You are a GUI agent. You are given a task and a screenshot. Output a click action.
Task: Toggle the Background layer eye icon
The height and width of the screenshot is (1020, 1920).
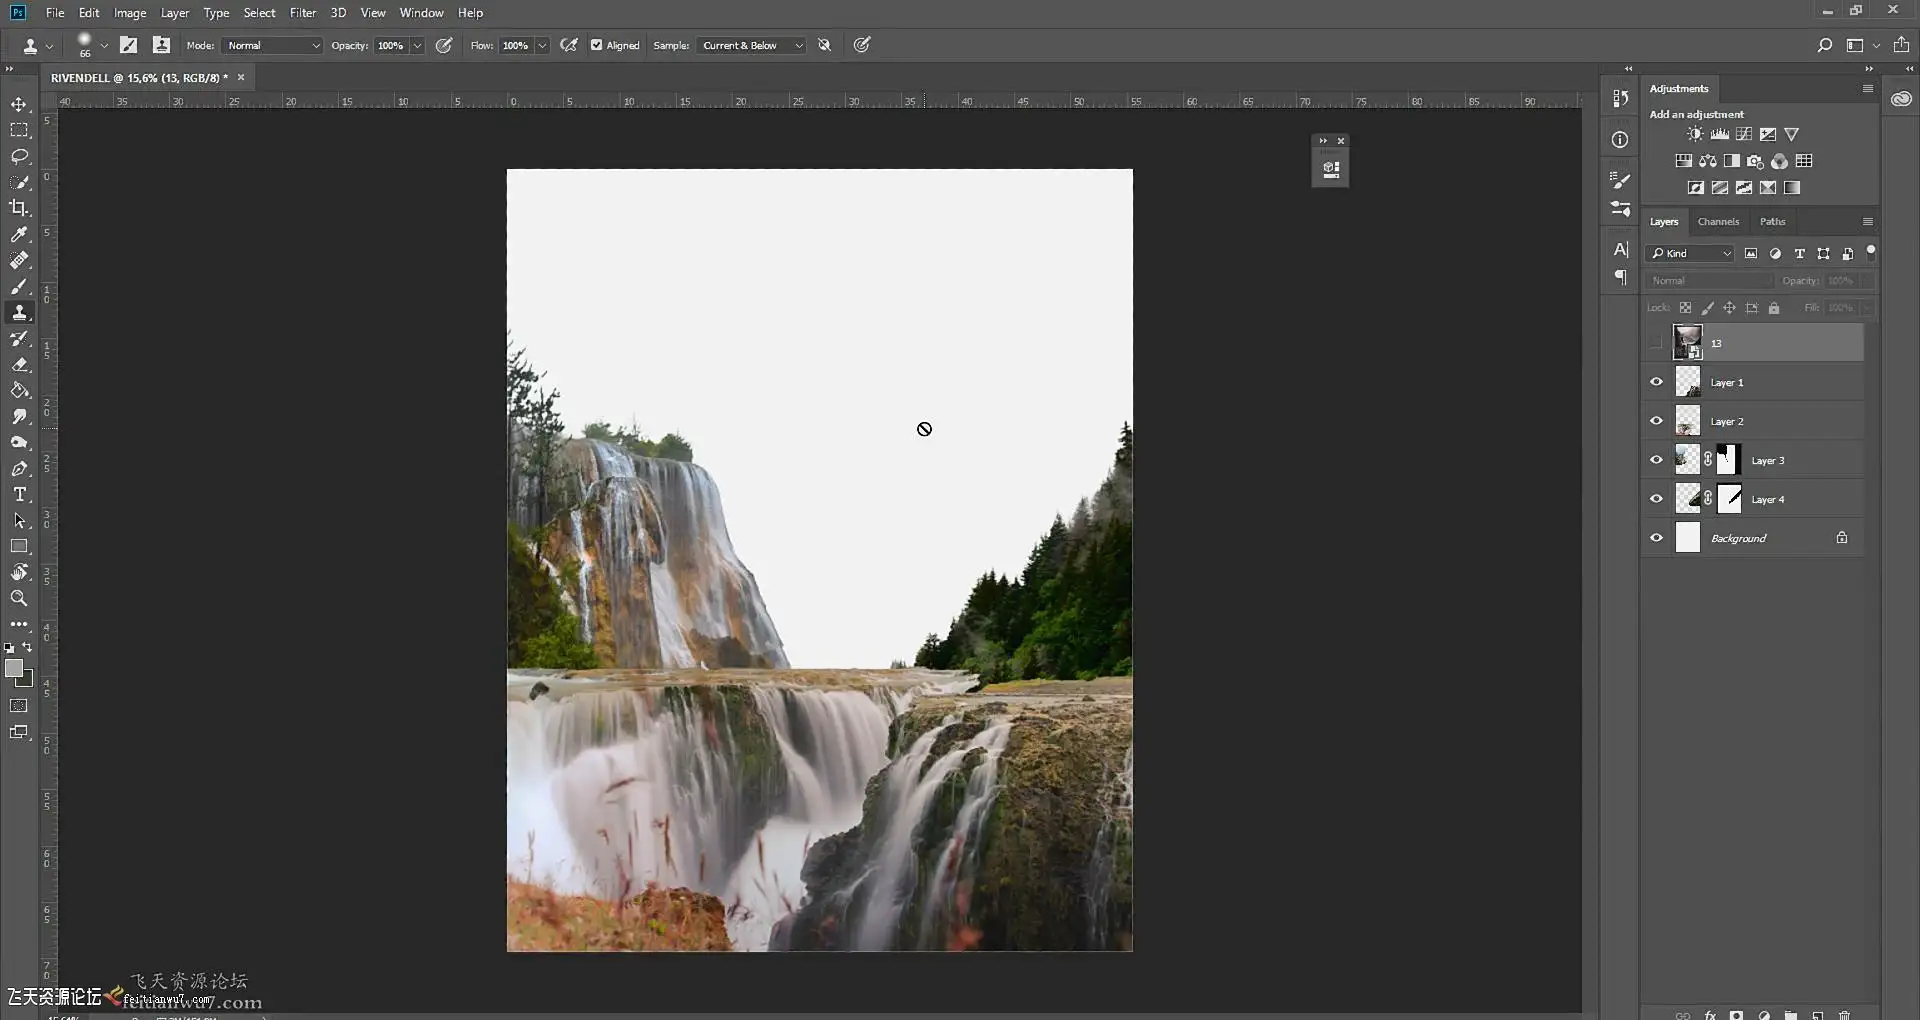pyautogui.click(x=1656, y=538)
